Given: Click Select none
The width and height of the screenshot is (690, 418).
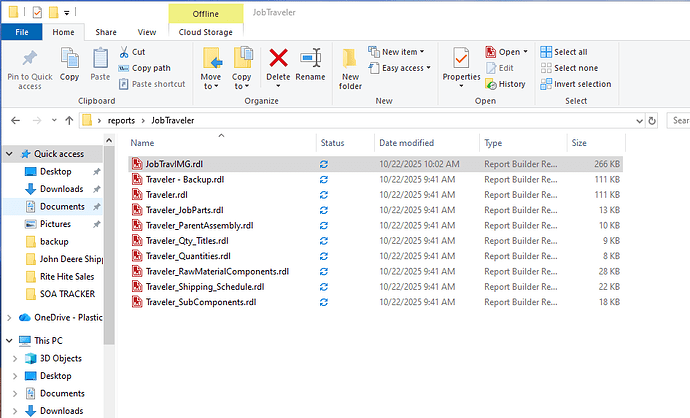Looking at the screenshot, I should (569, 68).
